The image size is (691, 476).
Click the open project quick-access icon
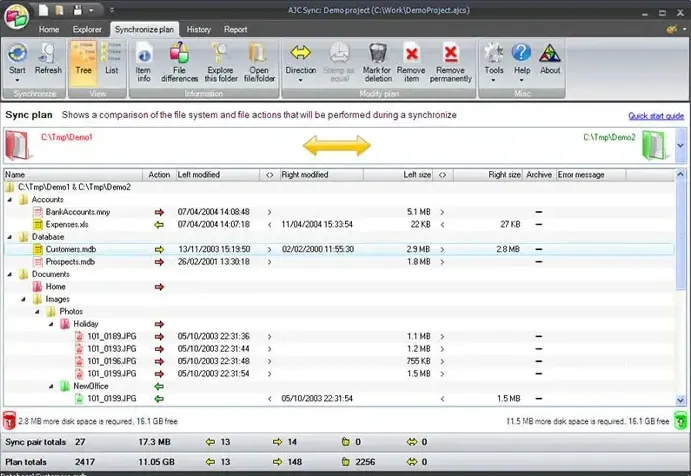pos(59,10)
